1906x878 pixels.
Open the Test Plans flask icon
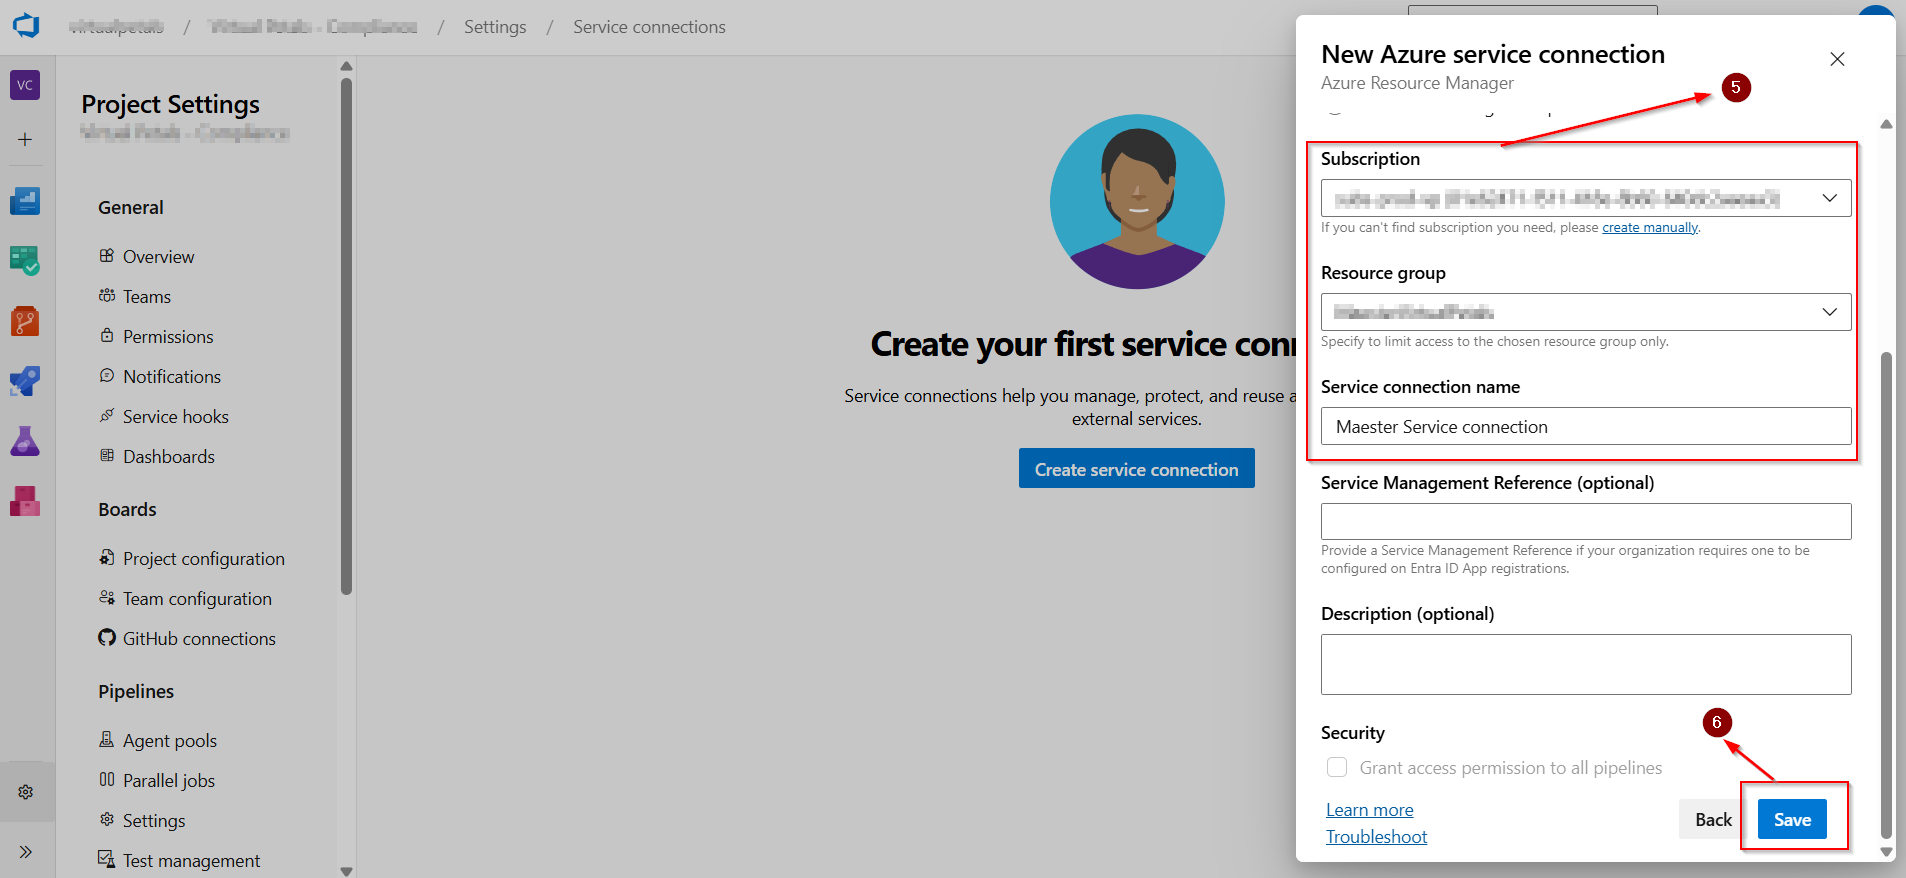click(x=25, y=441)
